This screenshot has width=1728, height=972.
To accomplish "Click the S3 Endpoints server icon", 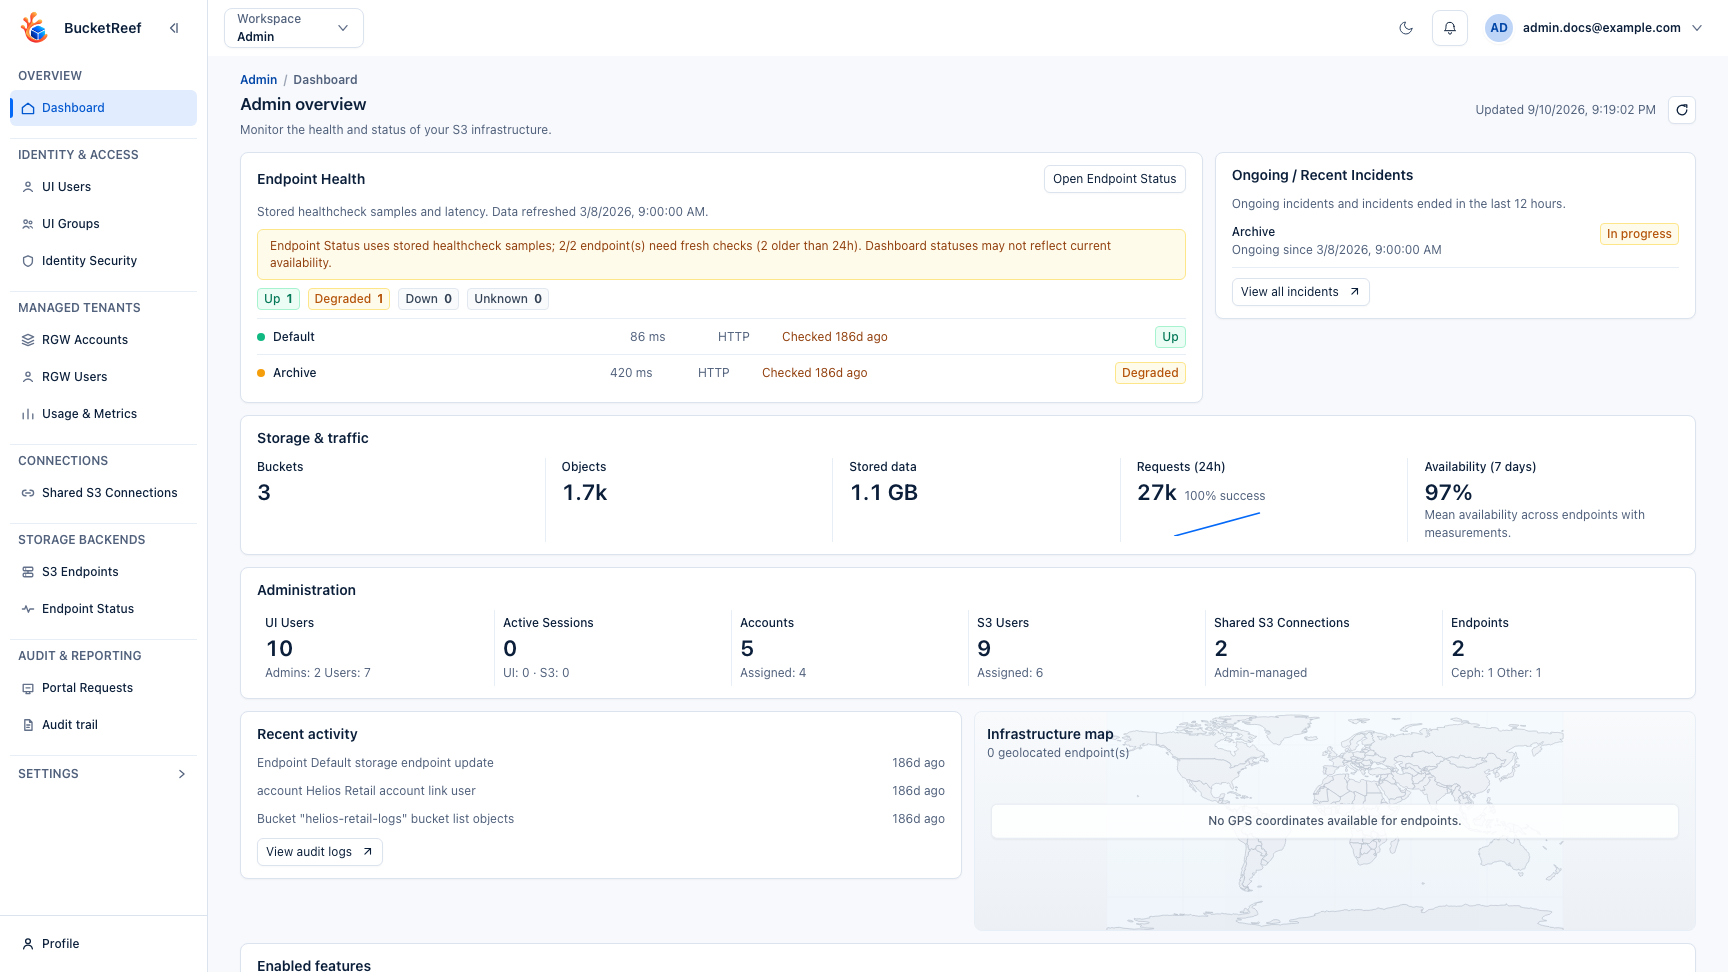I will (x=28, y=572).
